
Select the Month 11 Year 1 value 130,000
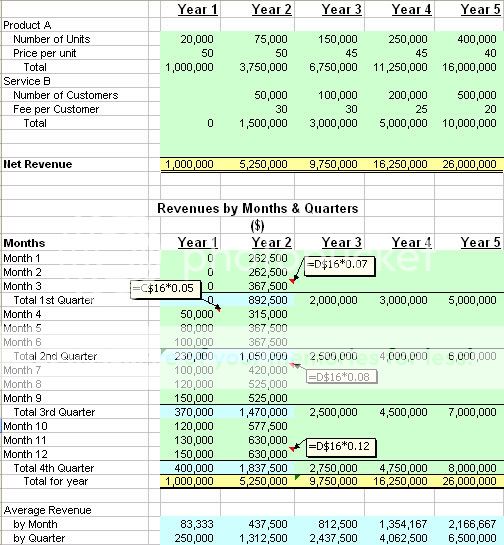coord(194,440)
